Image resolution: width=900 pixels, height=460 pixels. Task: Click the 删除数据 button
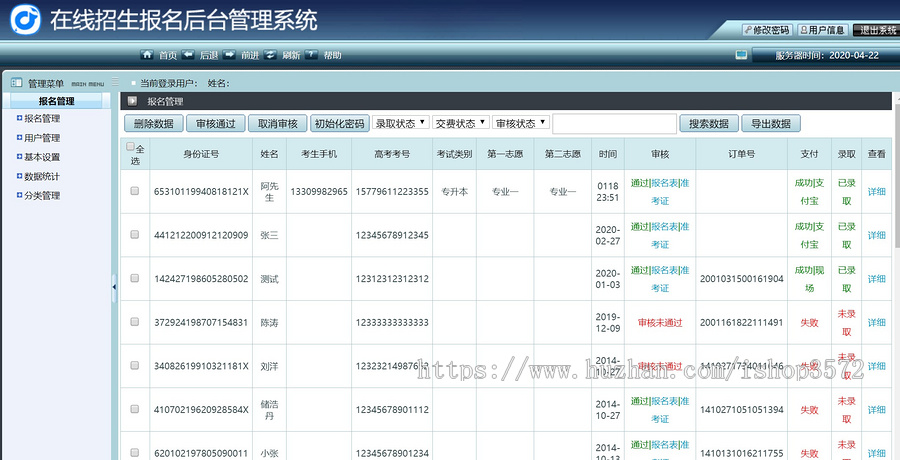154,123
